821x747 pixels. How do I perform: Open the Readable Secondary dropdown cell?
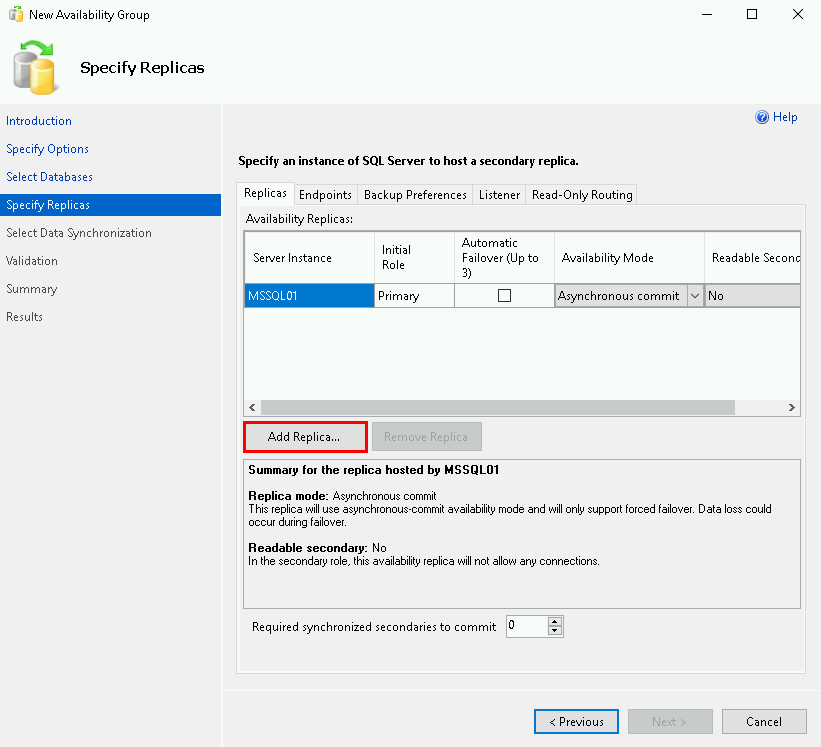pyautogui.click(x=752, y=296)
